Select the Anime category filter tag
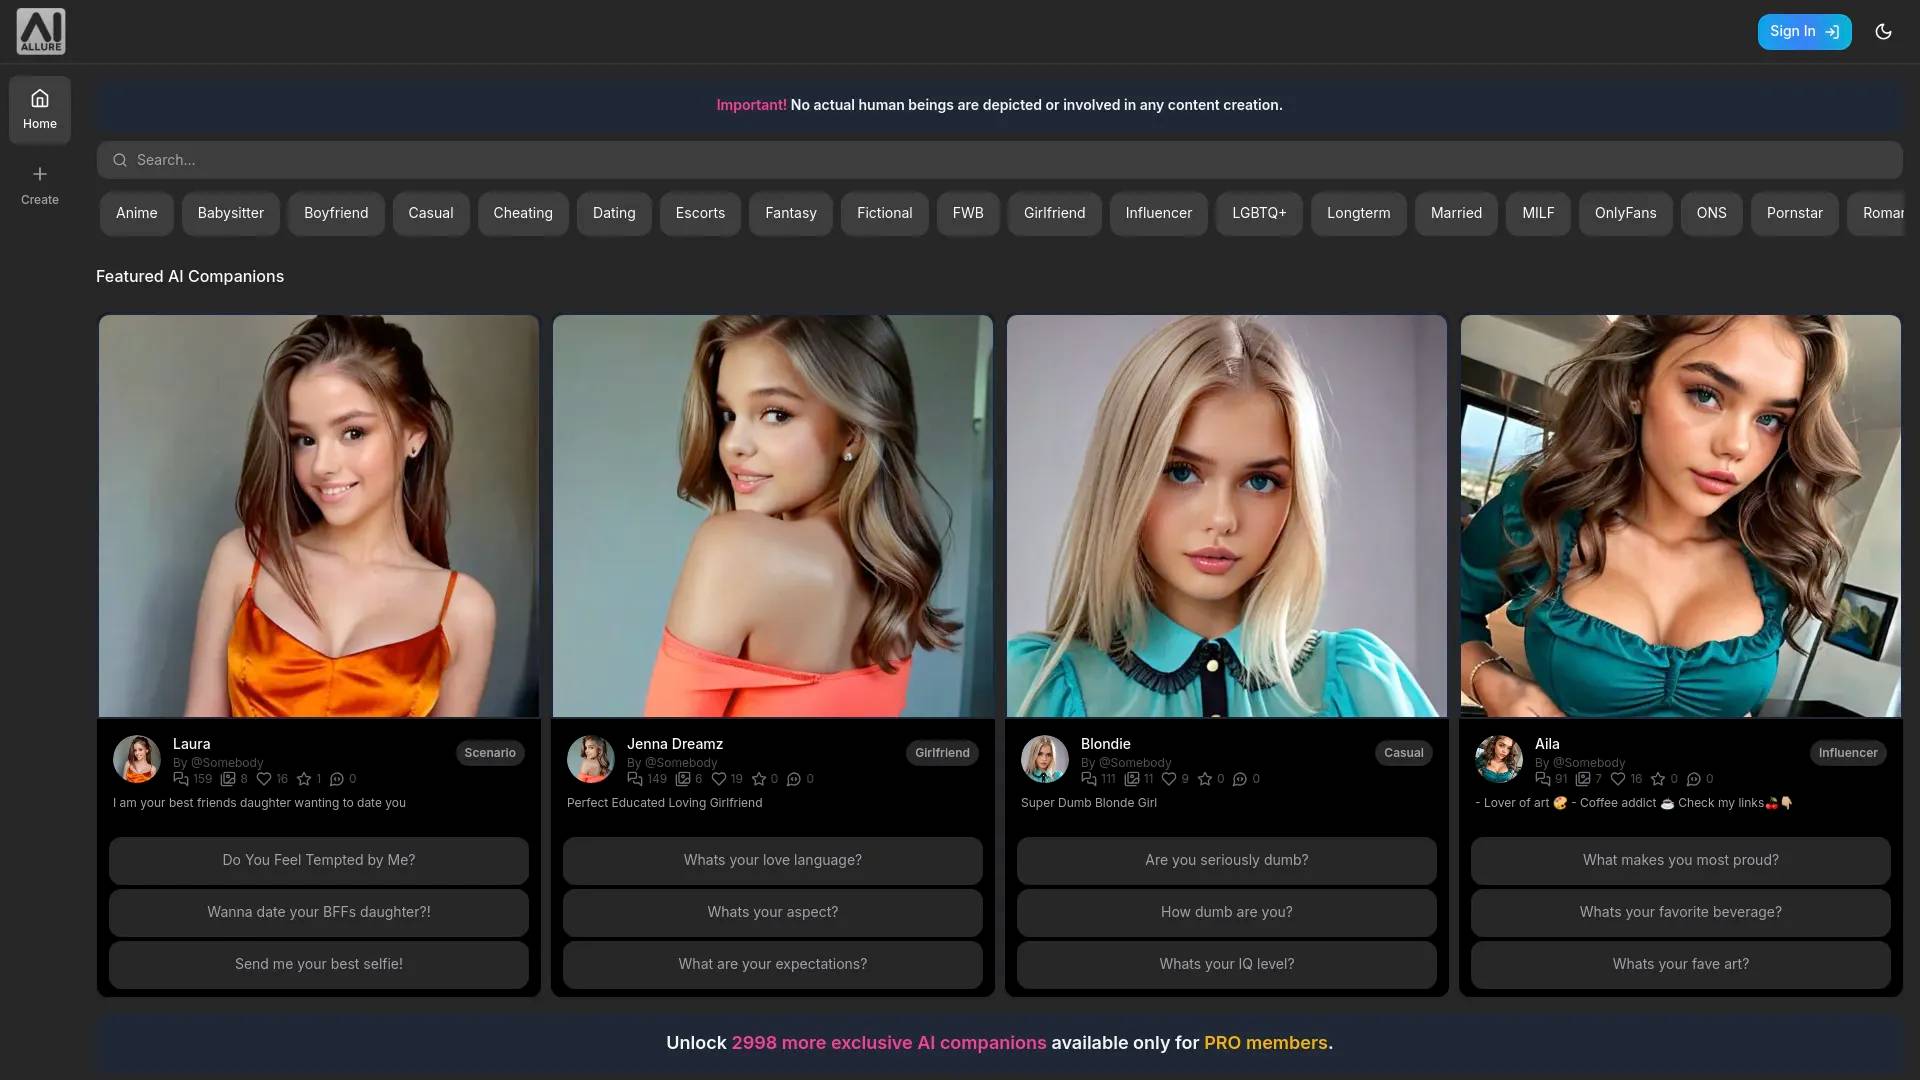1920x1080 pixels. click(x=136, y=214)
